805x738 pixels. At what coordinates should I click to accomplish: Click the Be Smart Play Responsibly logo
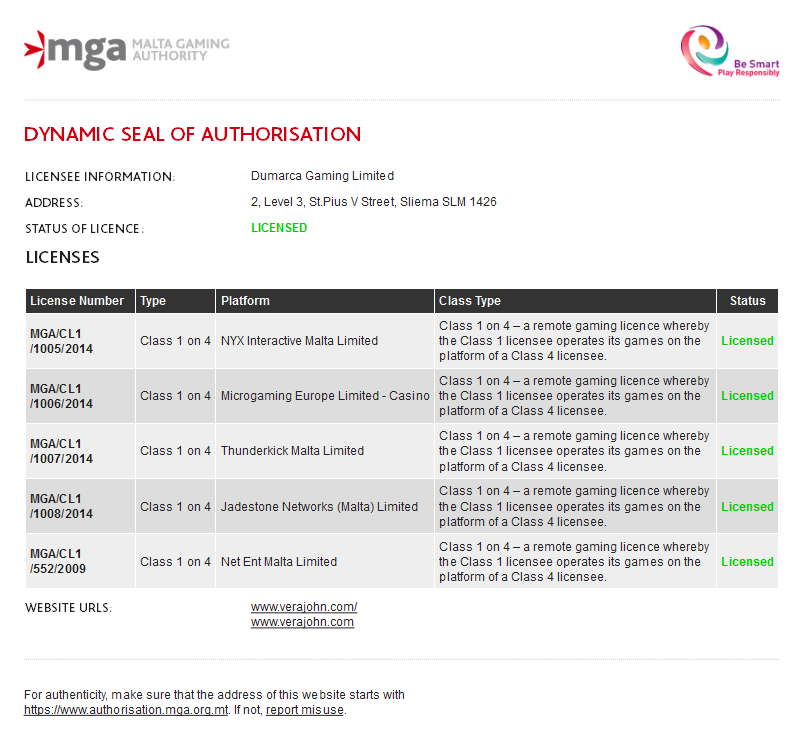click(730, 51)
